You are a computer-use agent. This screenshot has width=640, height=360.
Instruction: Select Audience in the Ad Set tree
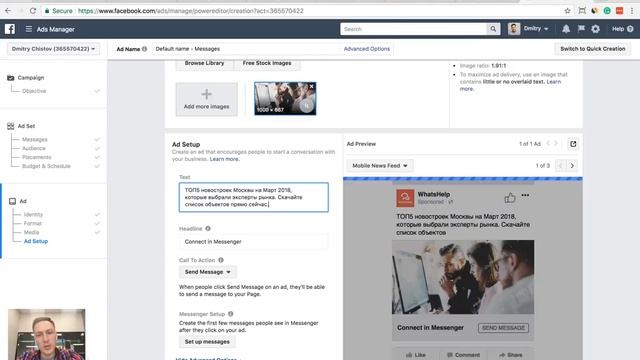coord(33,149)
